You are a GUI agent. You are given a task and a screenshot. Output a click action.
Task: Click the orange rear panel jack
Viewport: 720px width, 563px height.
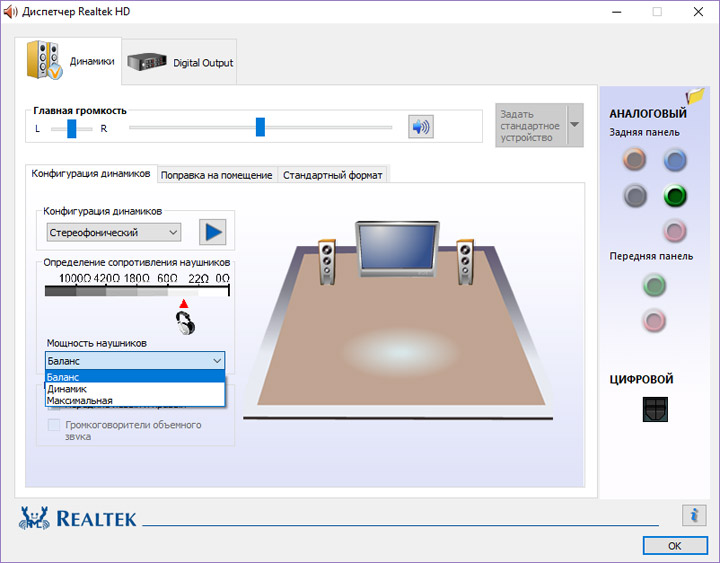635,159
